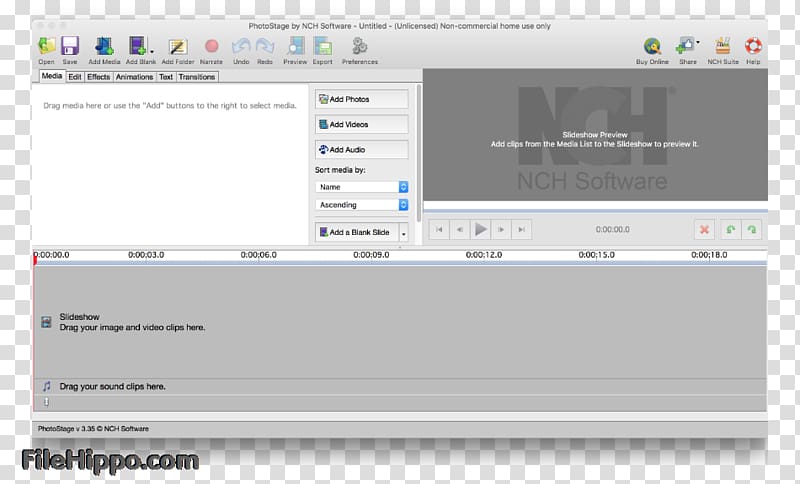Open the Ascending sort order dropdown

click(x=362, y=205)
